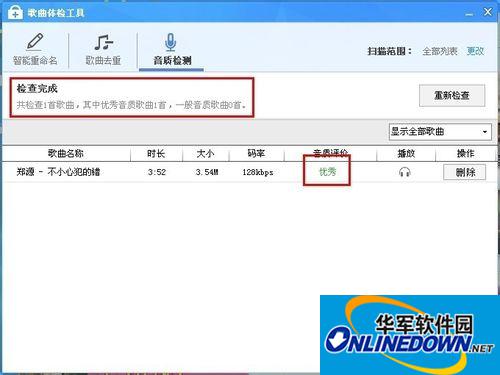Sort by 大小 column header
This screenshot has height=375, width=500.
(205, 153)
